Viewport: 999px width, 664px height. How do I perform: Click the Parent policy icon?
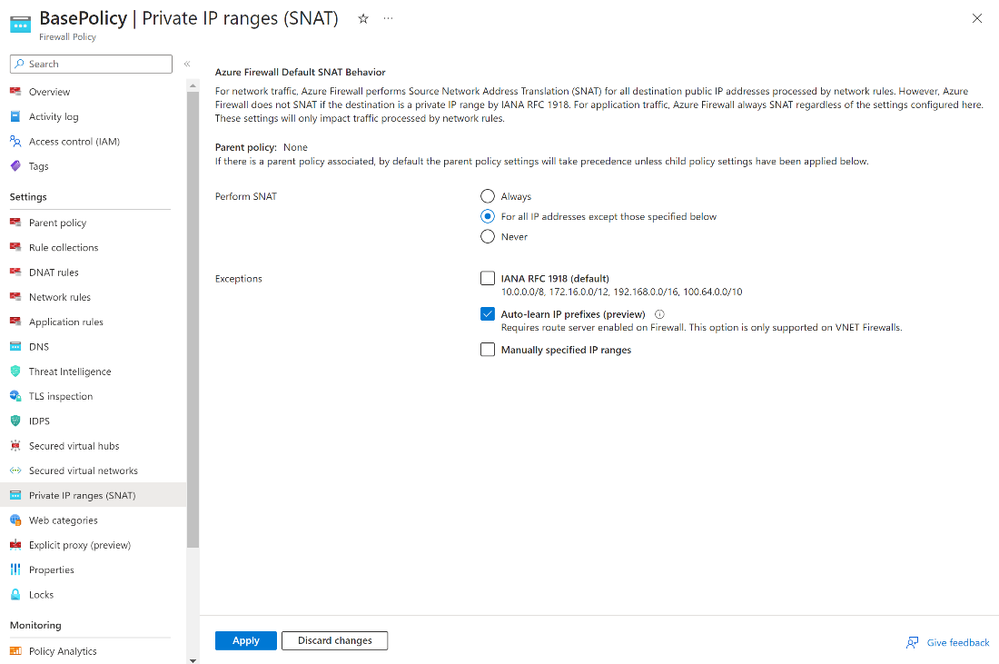click(x=15, y=222)
